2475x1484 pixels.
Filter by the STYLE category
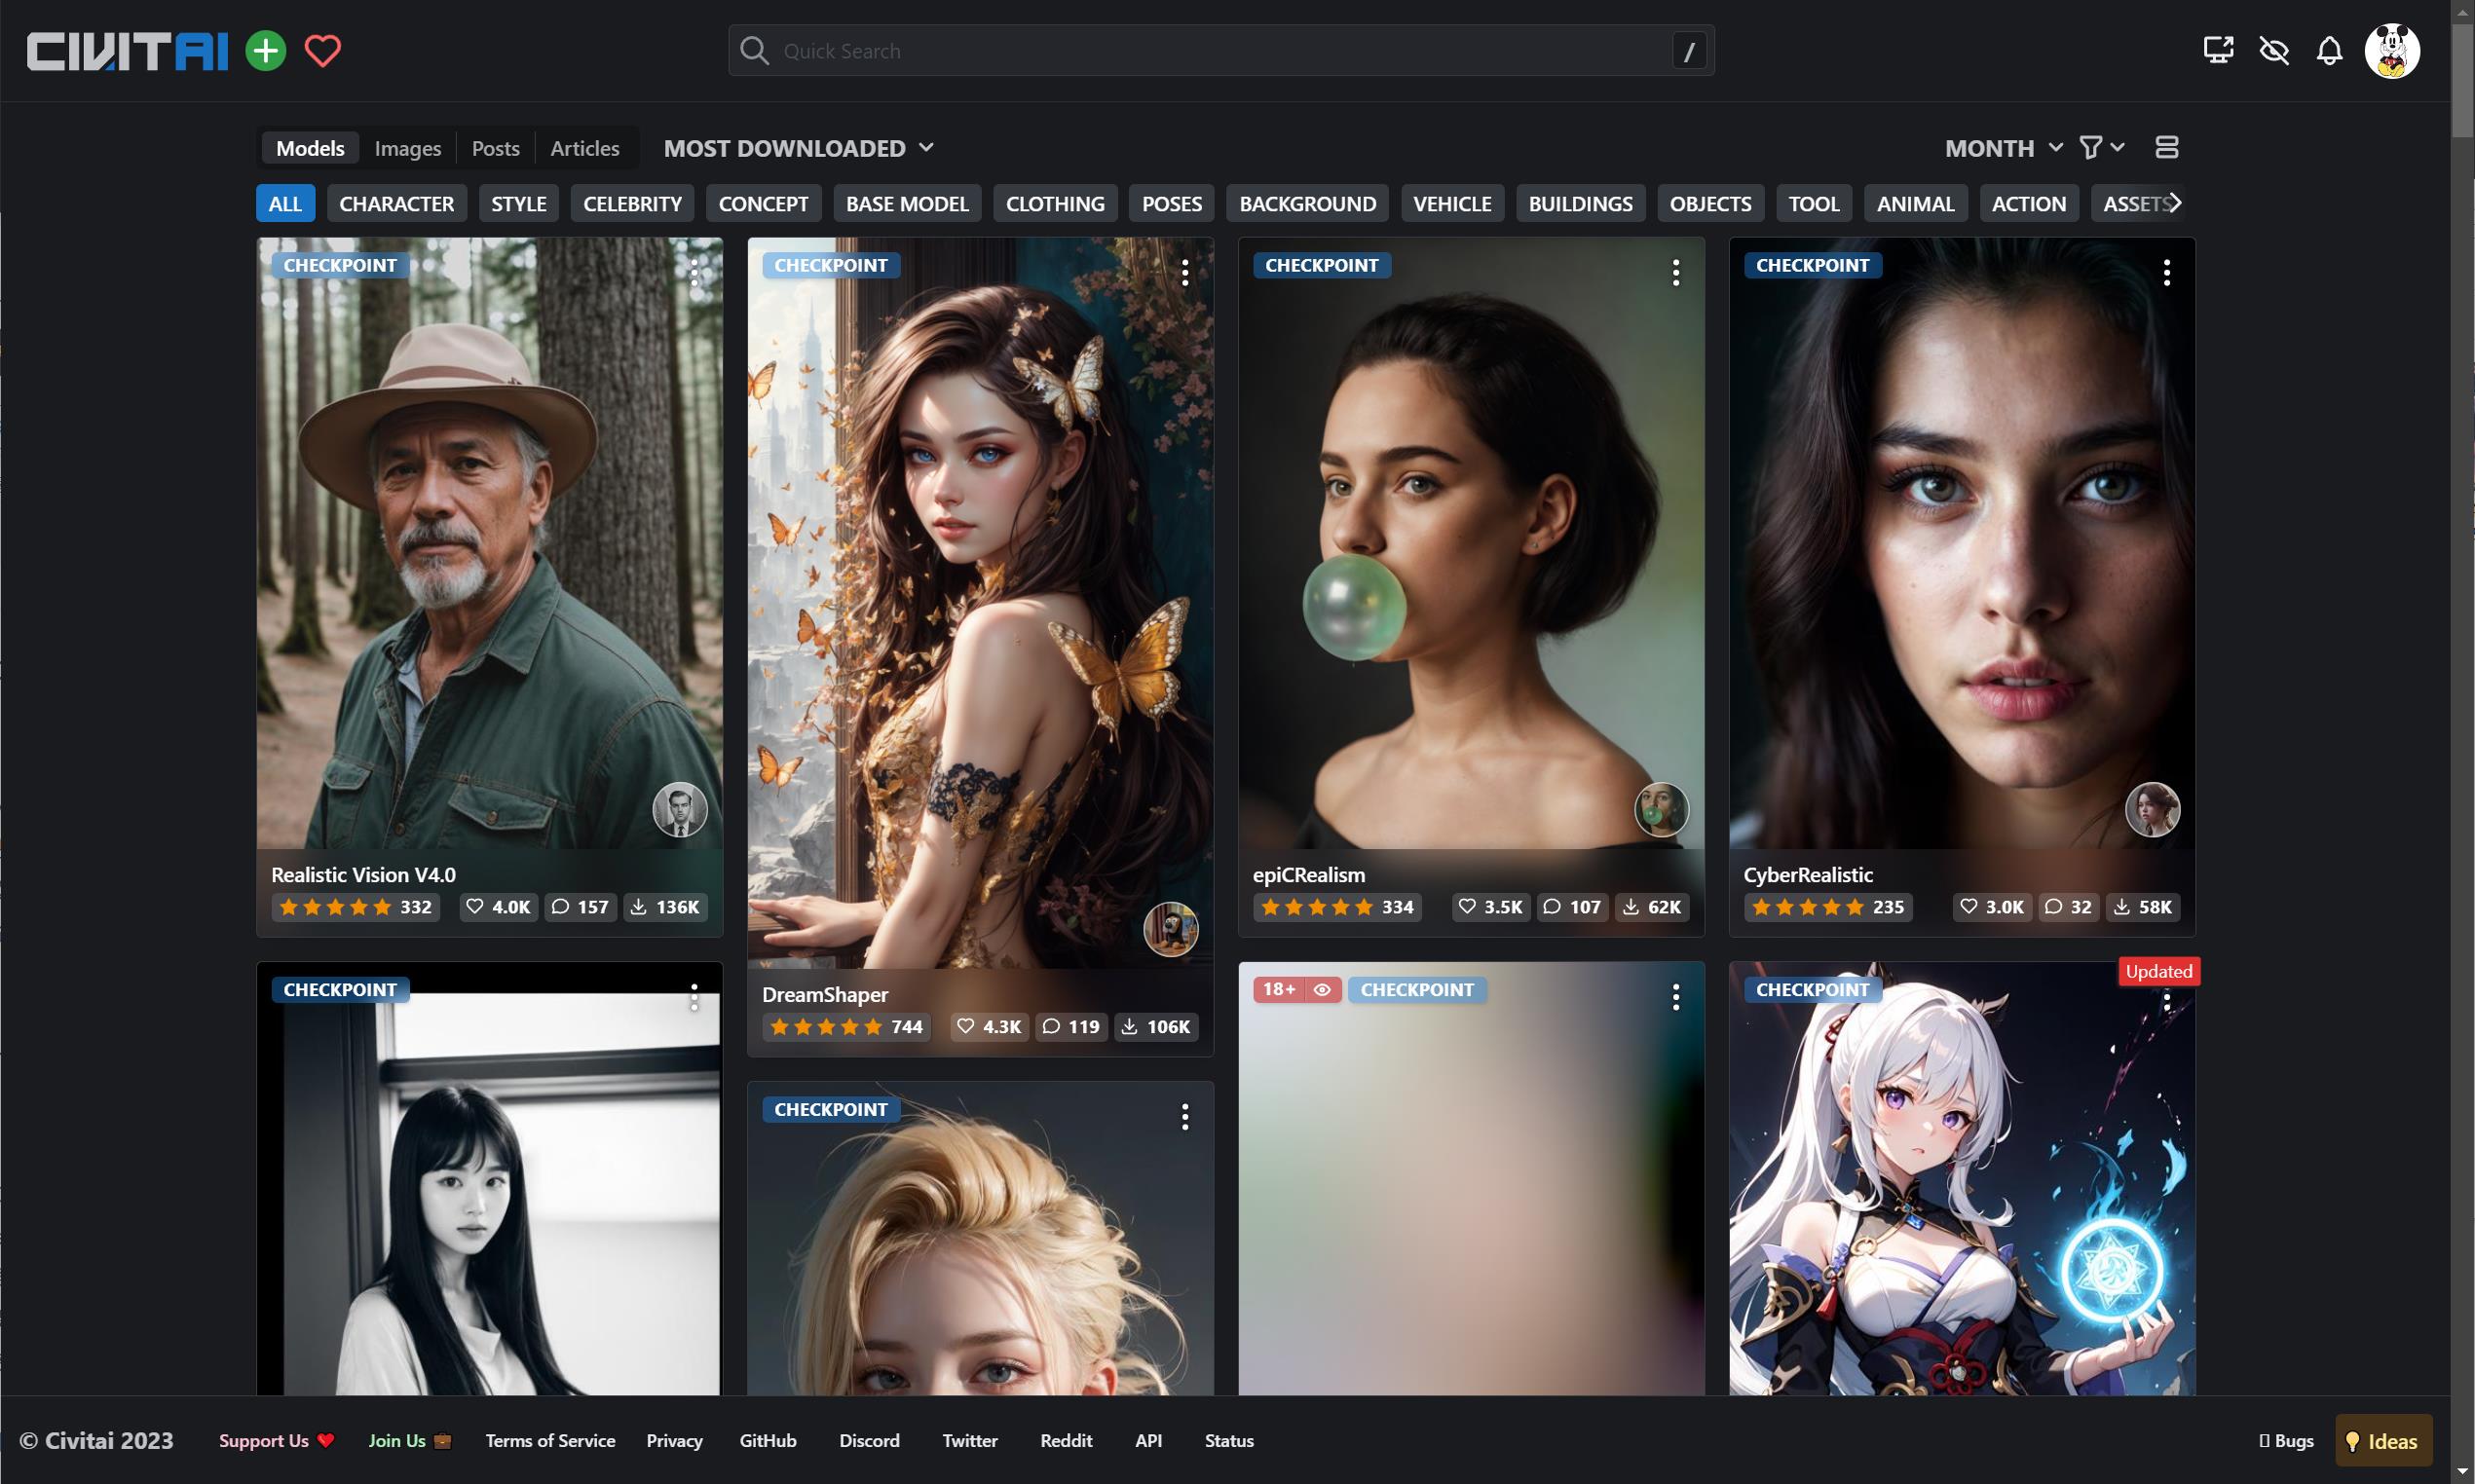(x=519, y=203)
